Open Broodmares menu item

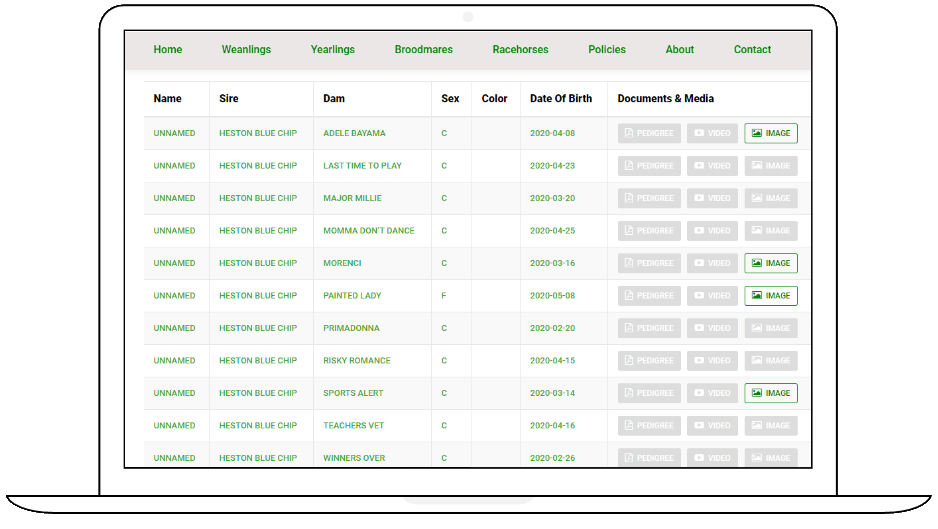[x=423, y=49]
